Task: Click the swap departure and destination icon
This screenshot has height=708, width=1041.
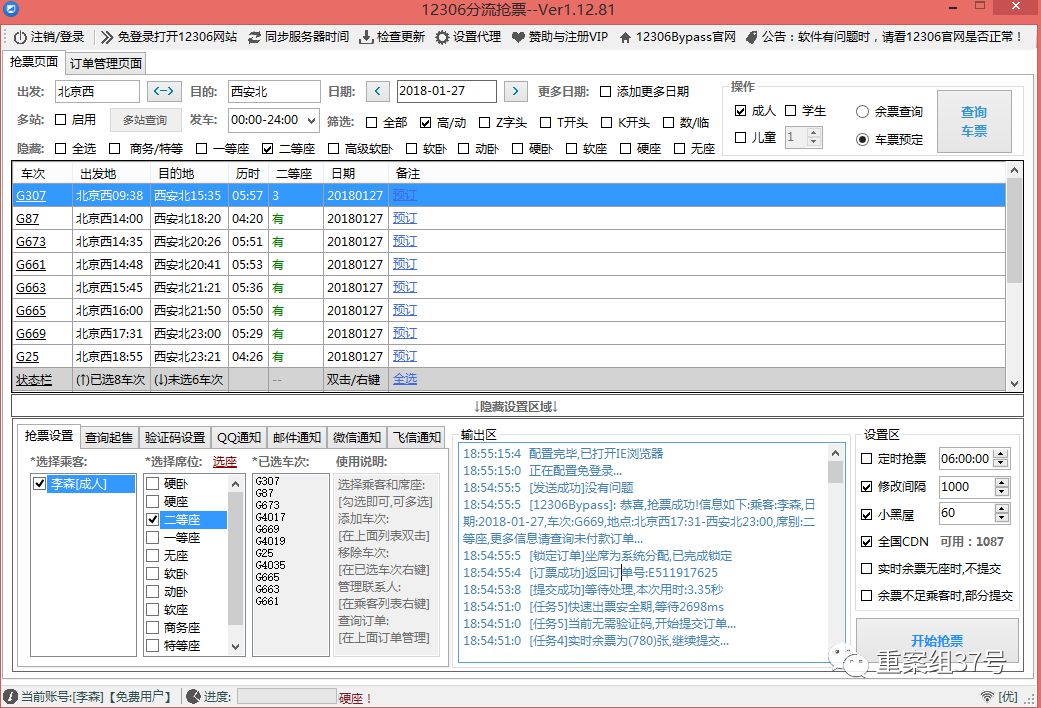Action: (x=162, y=90)
